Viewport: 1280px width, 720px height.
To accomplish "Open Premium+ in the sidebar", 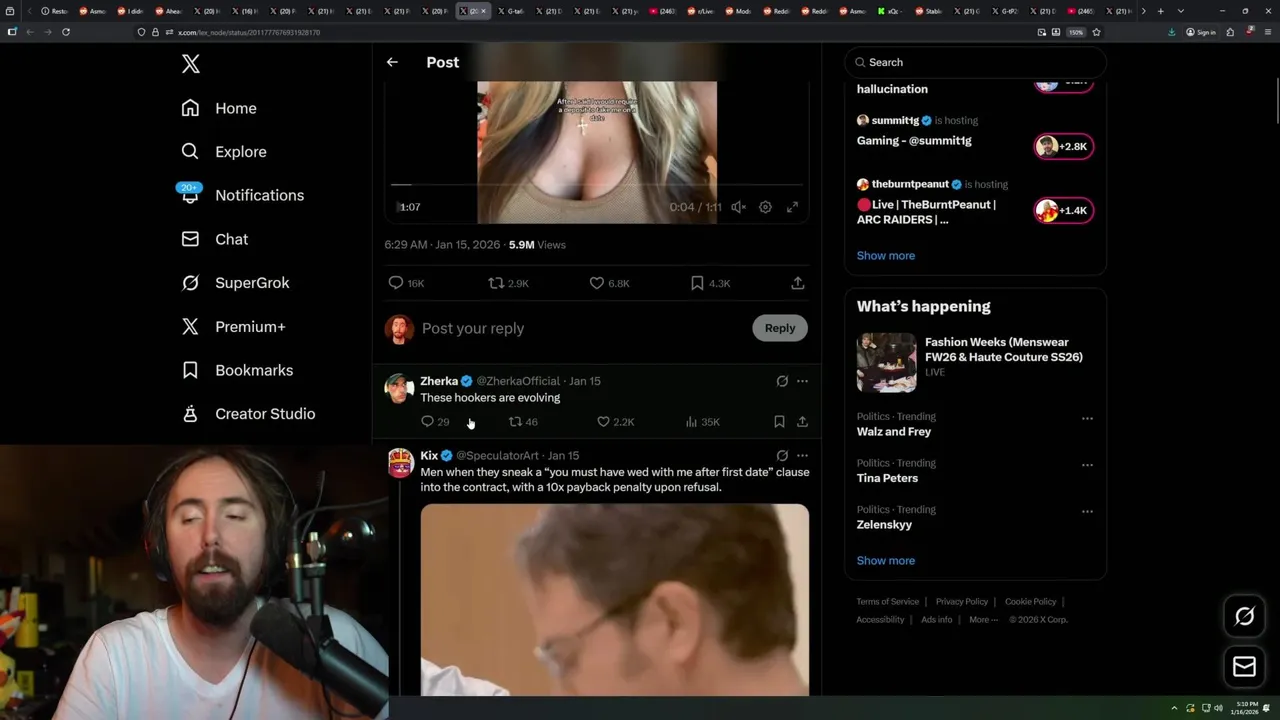I will [x=233, y=326].
